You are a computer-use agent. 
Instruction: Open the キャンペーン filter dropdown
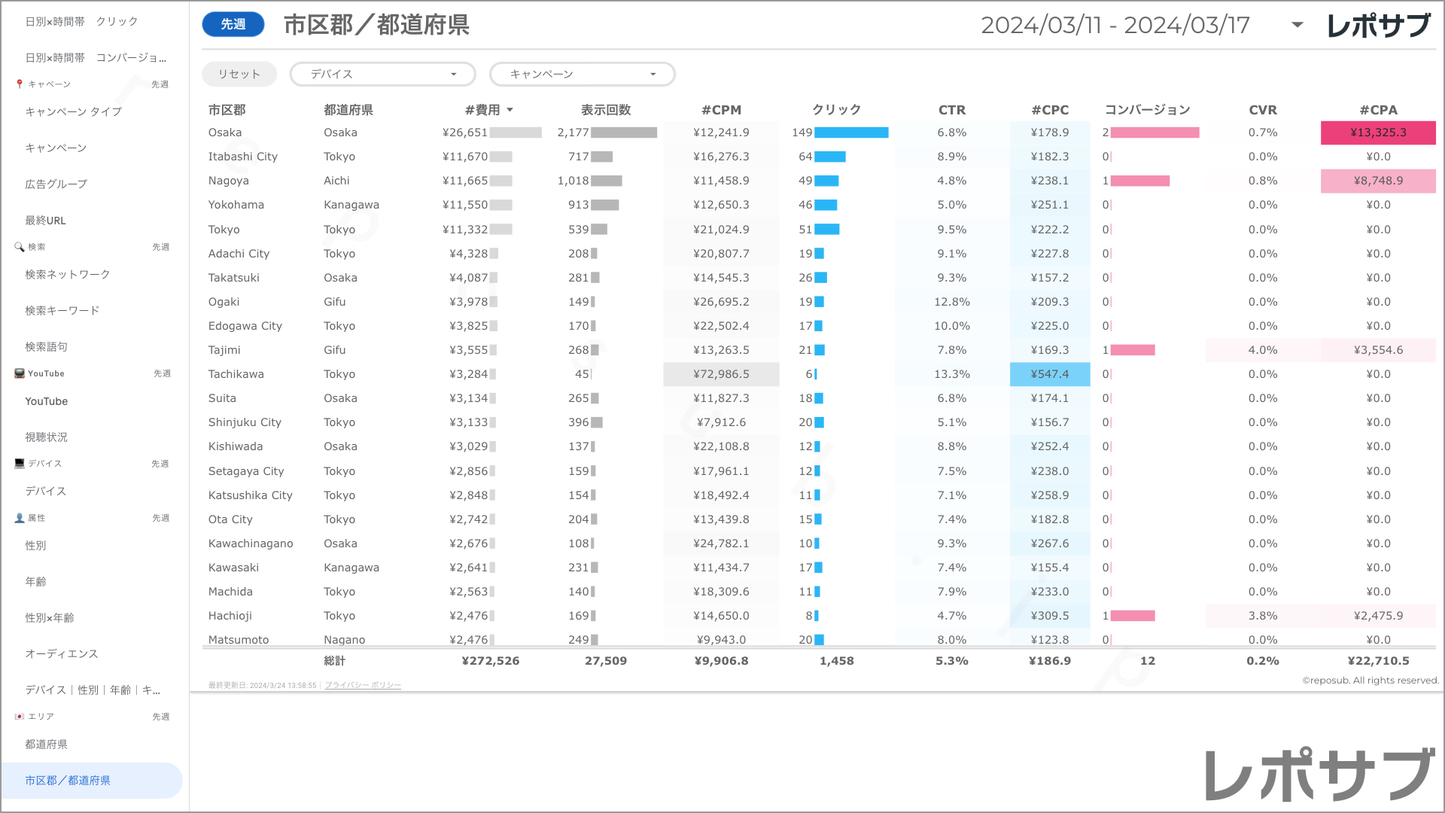tap(582, 74)
